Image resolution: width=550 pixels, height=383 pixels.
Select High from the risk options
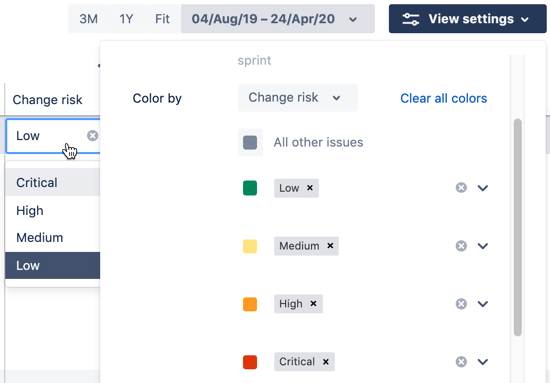pos(53,210)
